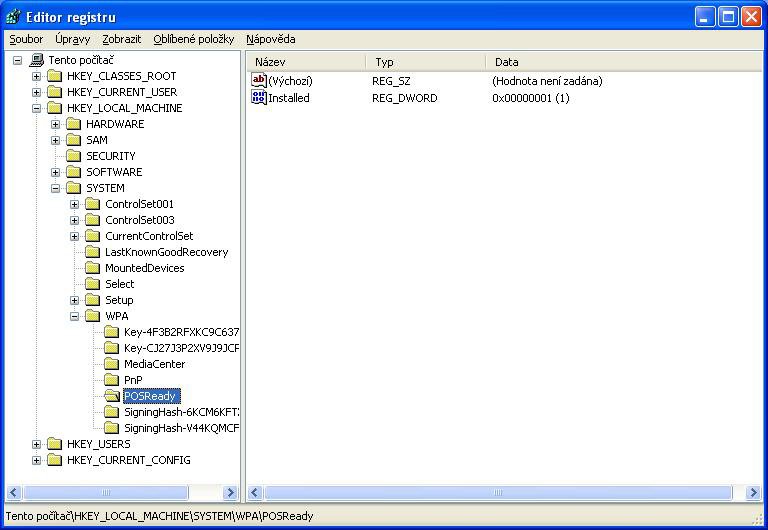The height and width of the screenshot is (530, 768).
Task: Click the LastKnownGoodRecovery folder icon
Action: click(x=93, y=252)
